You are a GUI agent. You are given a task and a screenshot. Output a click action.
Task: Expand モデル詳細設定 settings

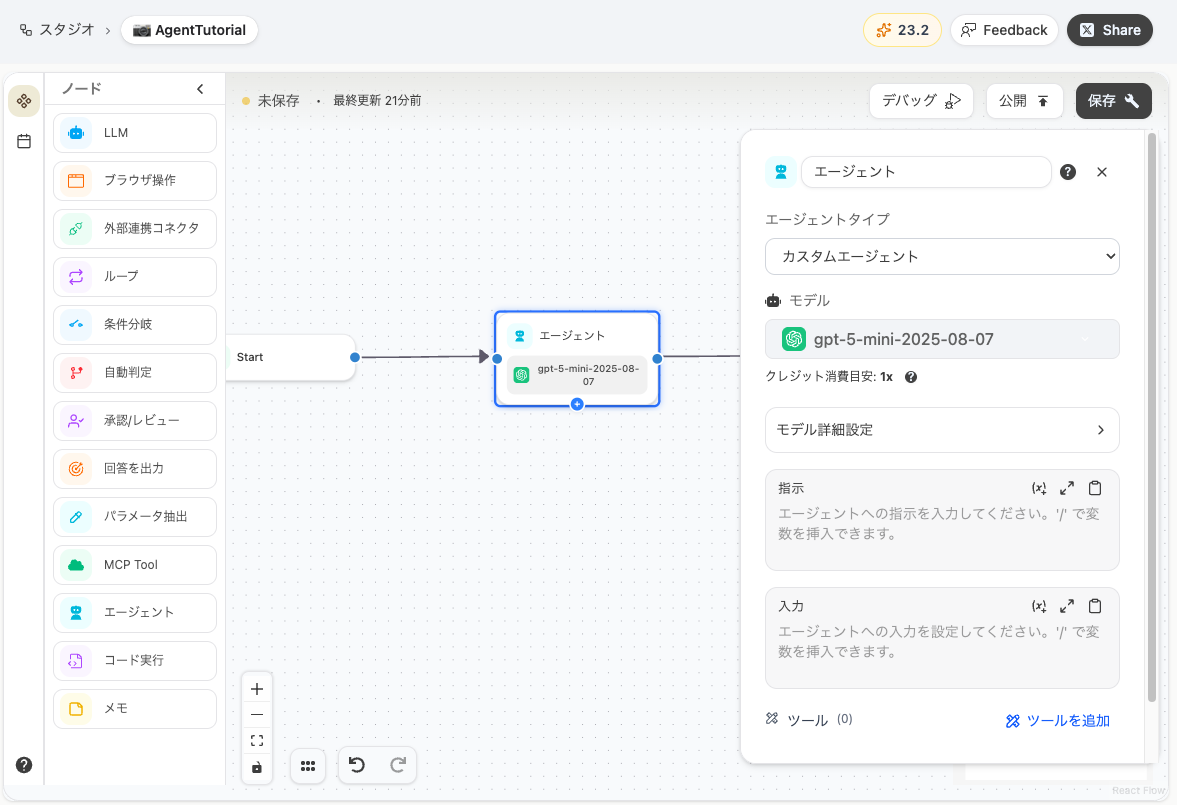(x=941, y=429)
